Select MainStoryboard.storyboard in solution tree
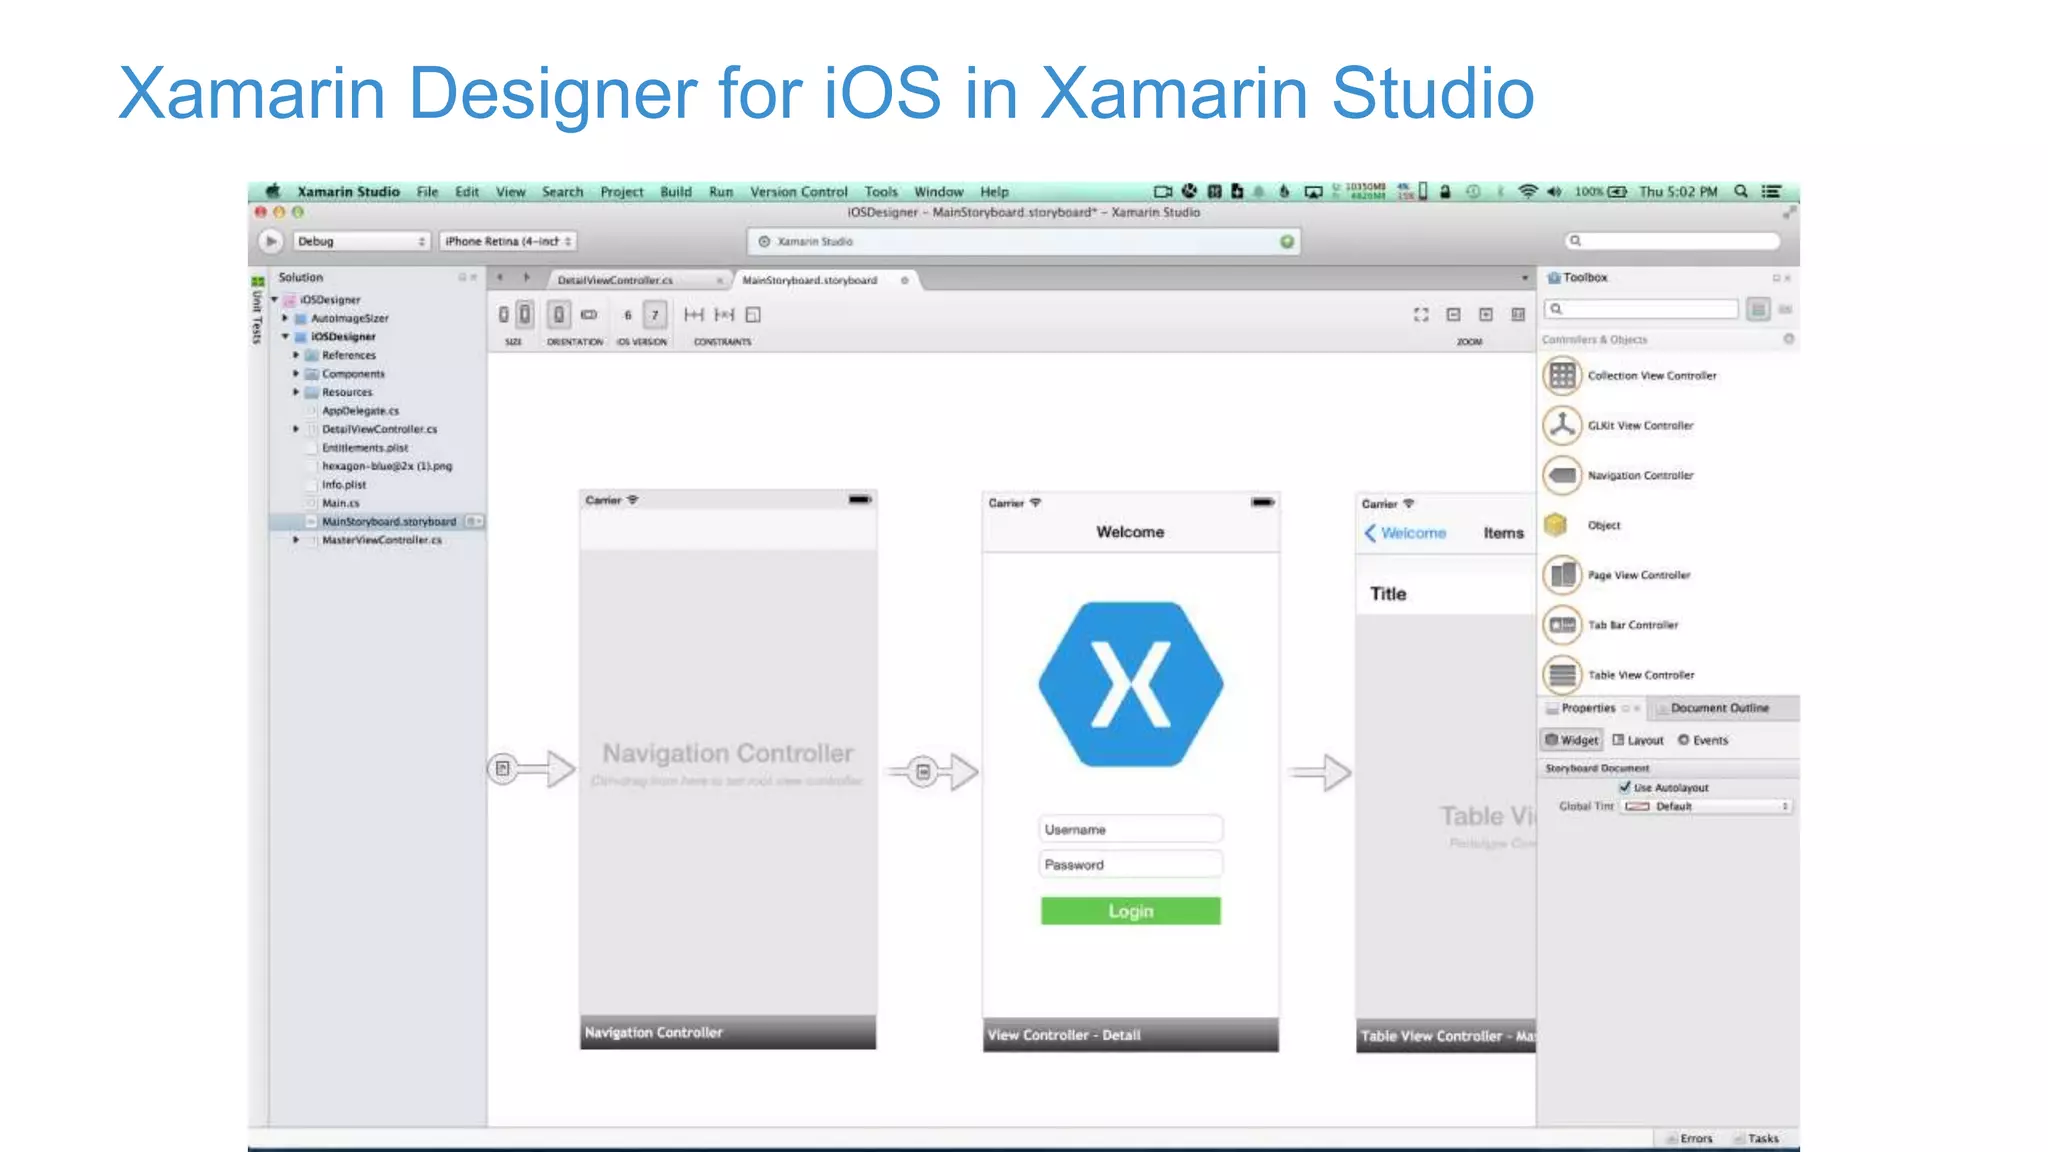The height and width of the screenshot is (1152, 2048). point(378,521)
